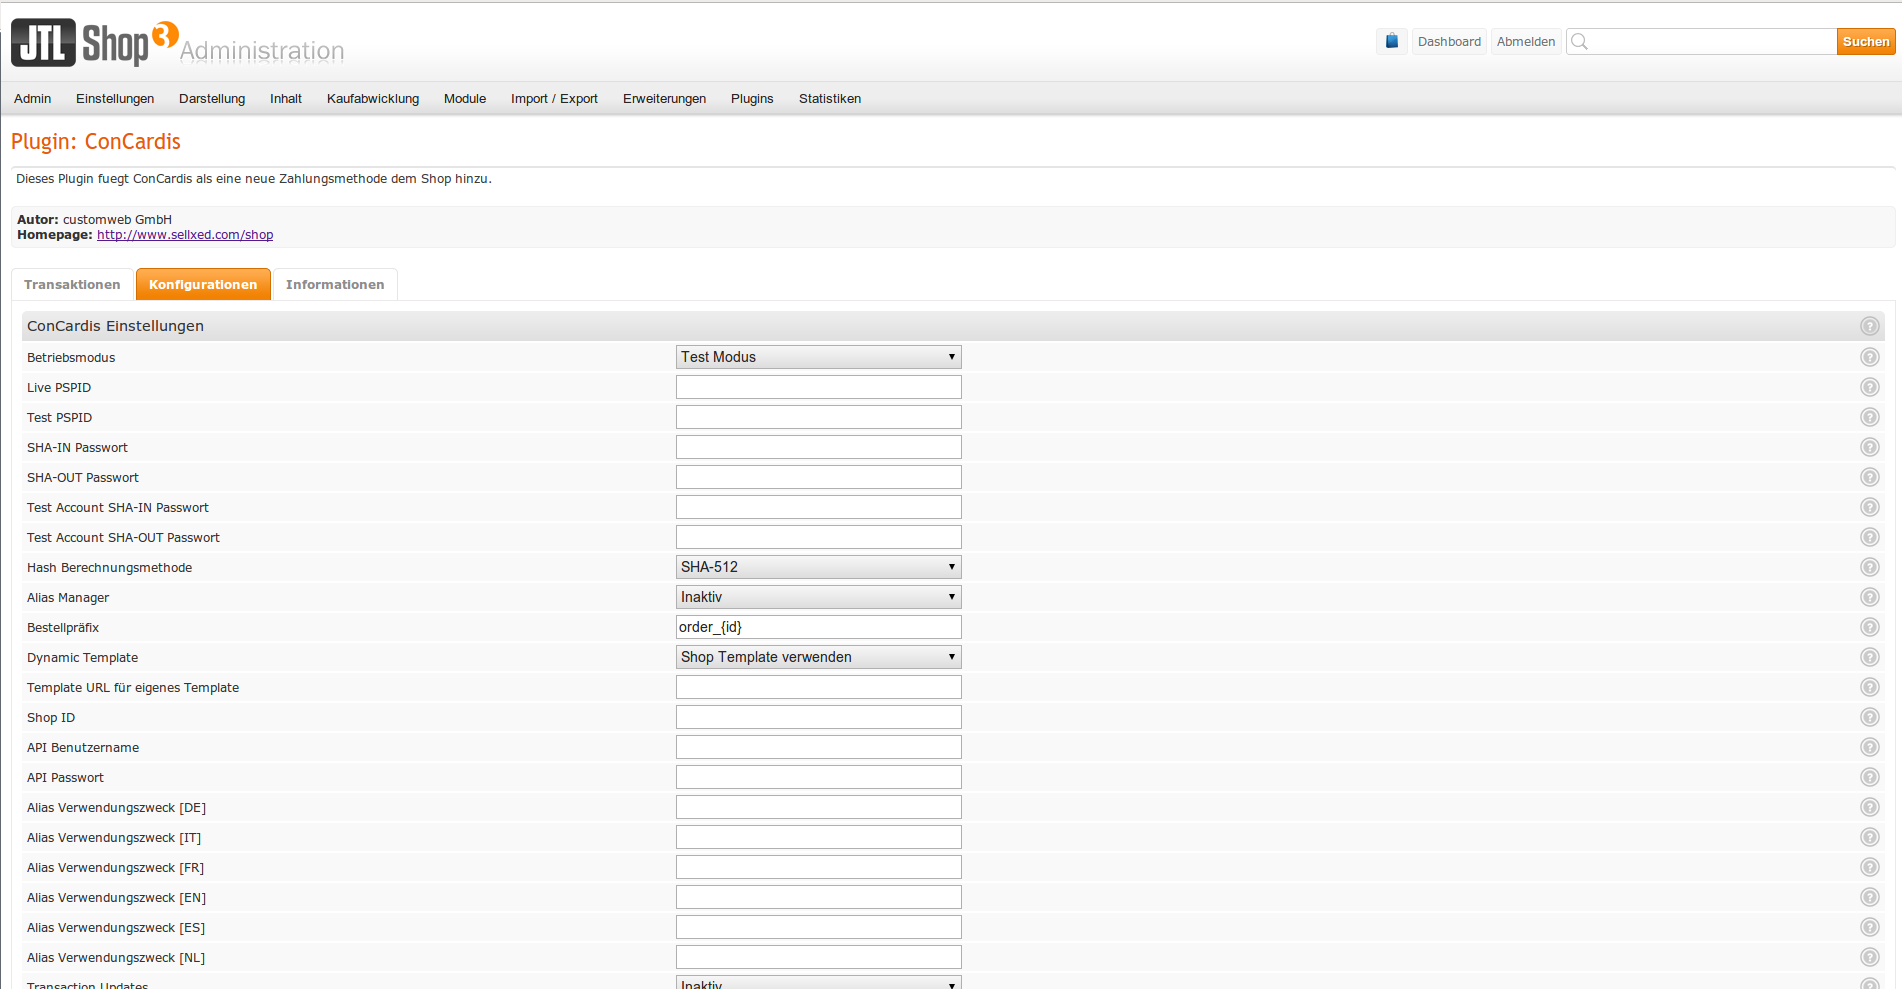The height and width of the screenshot is (989, 1902).
Task: Open the Dynamic Template dropdown
Action: [818, 657]
